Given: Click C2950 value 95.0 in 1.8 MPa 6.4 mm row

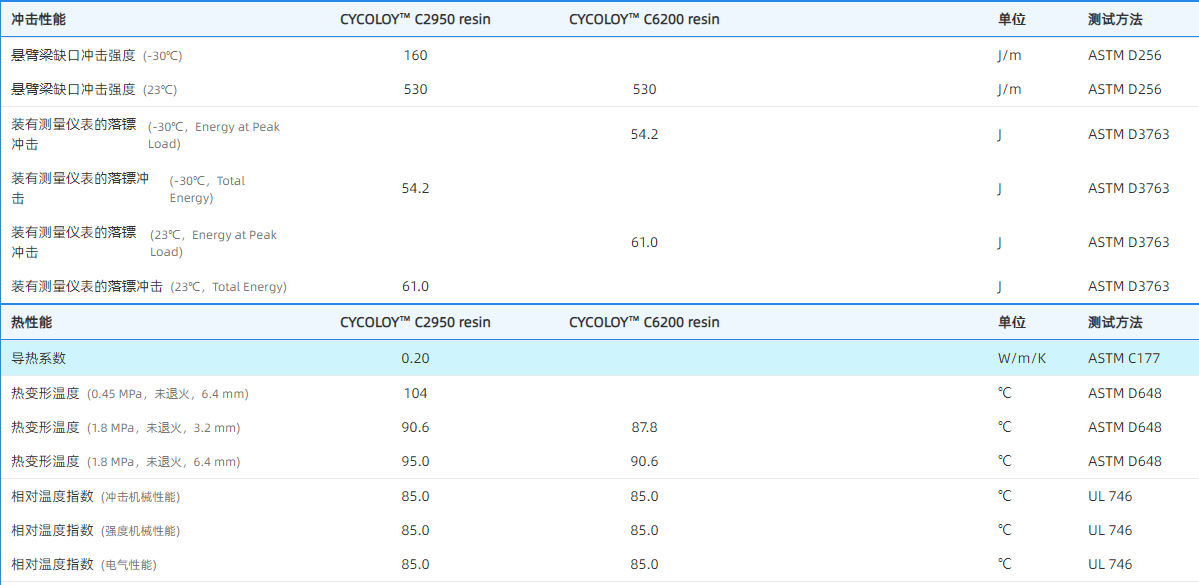Looking at the screenshot, I should [x=415, y=462].
